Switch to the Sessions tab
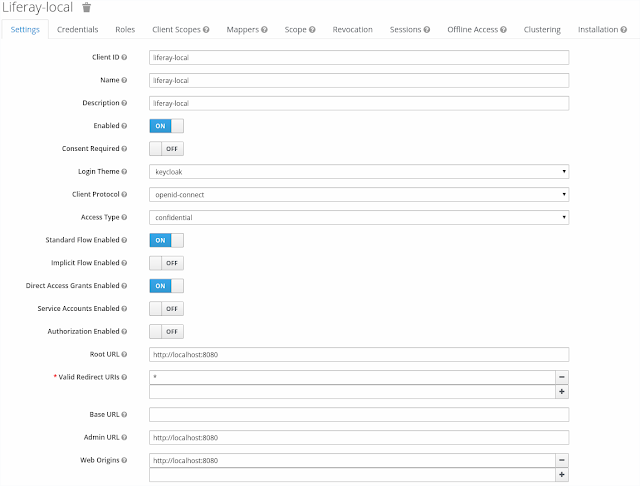This screenshot has width=640, height=486. pyautogui.click(x=409, y=29)
